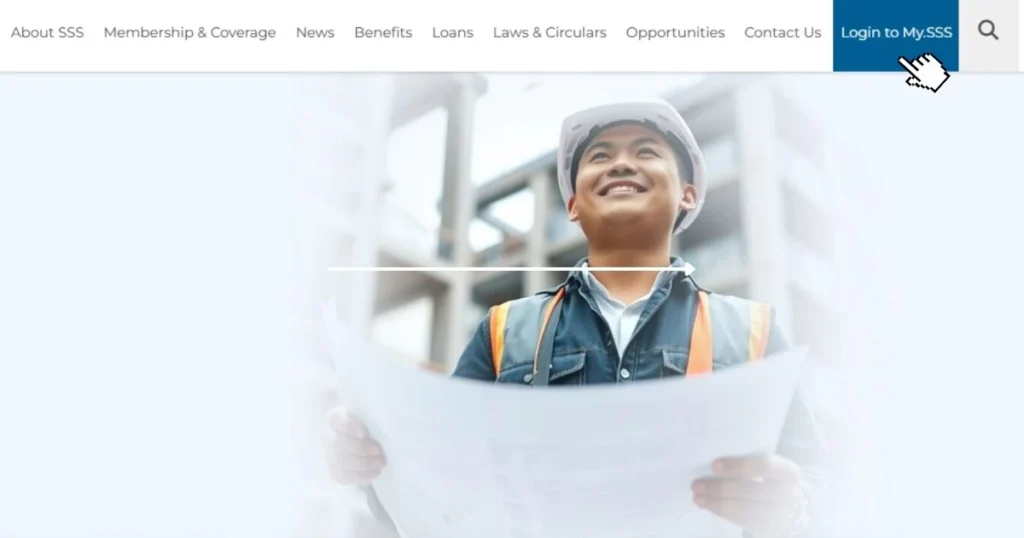Open the About SSS menu

pos(47,33)
